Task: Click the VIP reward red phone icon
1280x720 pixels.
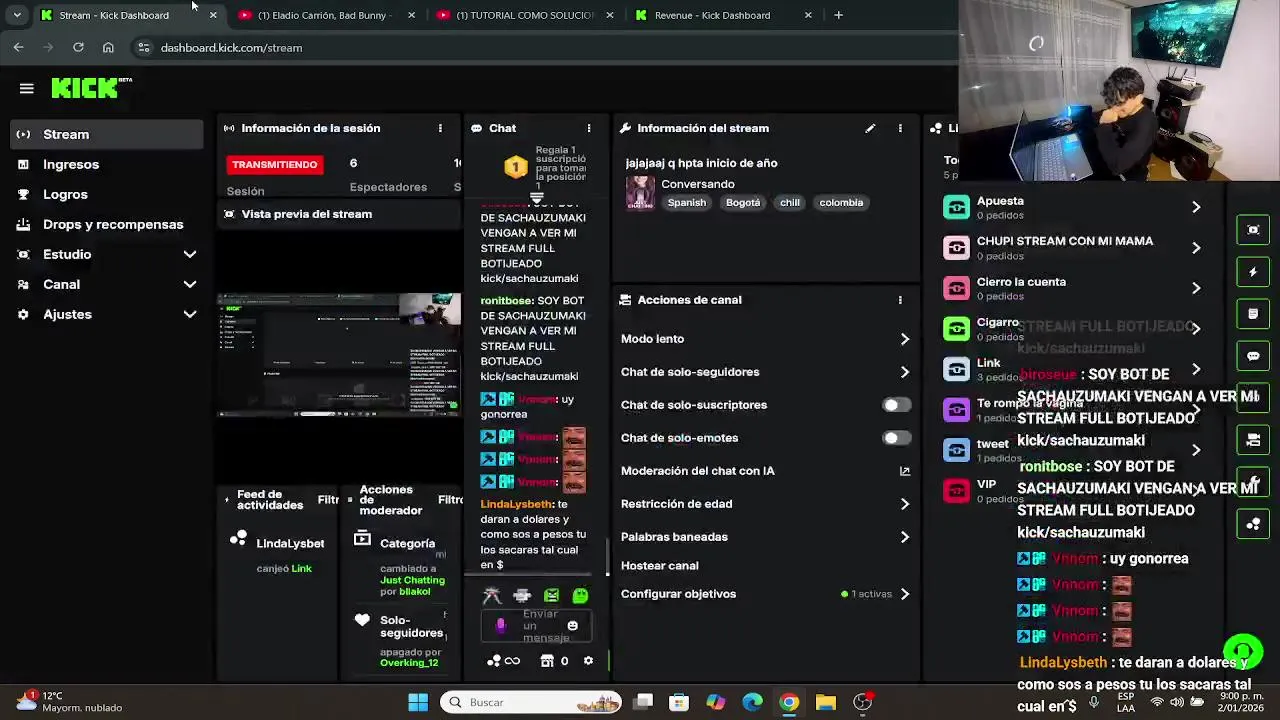Action: (x=957, y=490)
